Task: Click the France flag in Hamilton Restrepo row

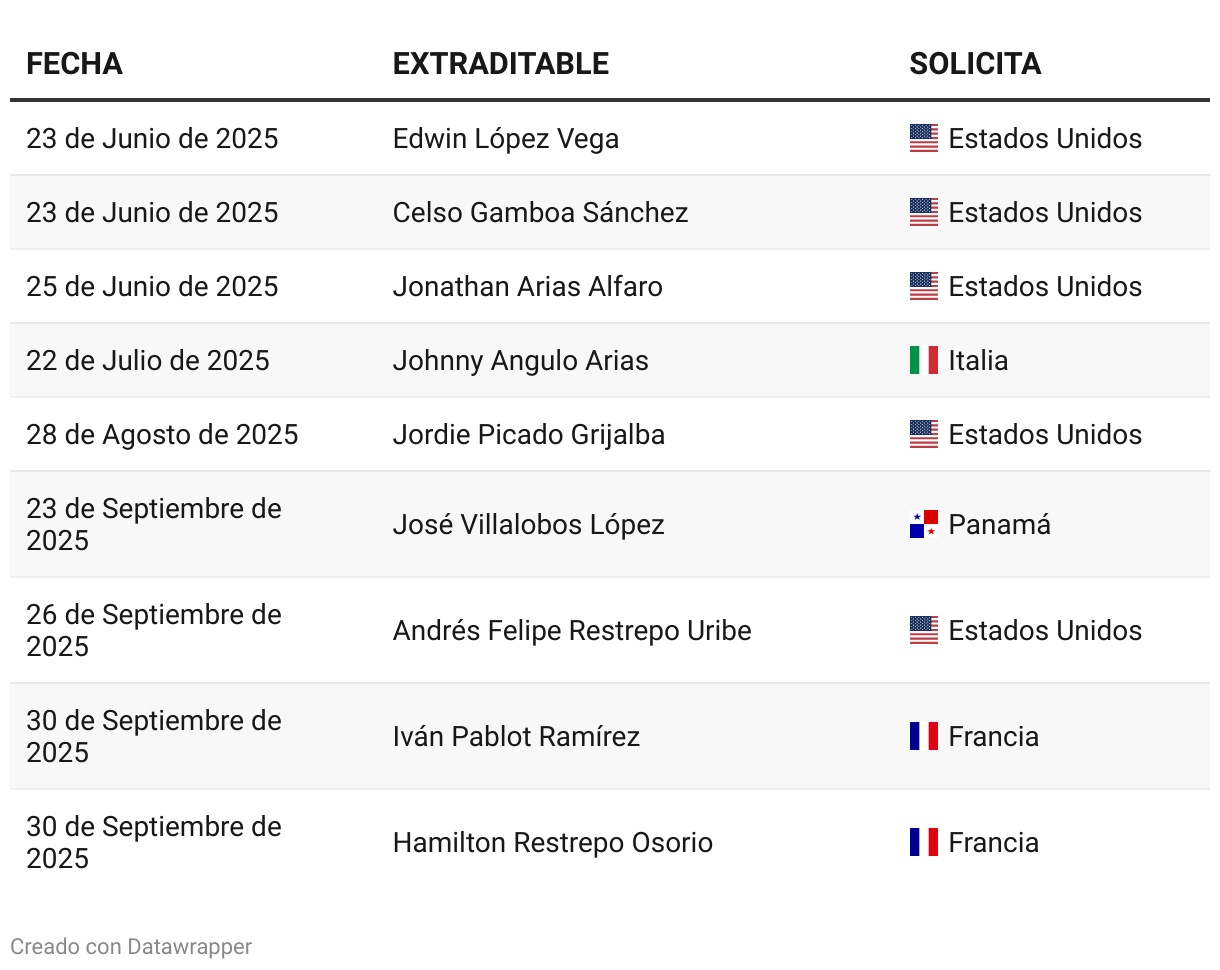Action: [923, 842]
